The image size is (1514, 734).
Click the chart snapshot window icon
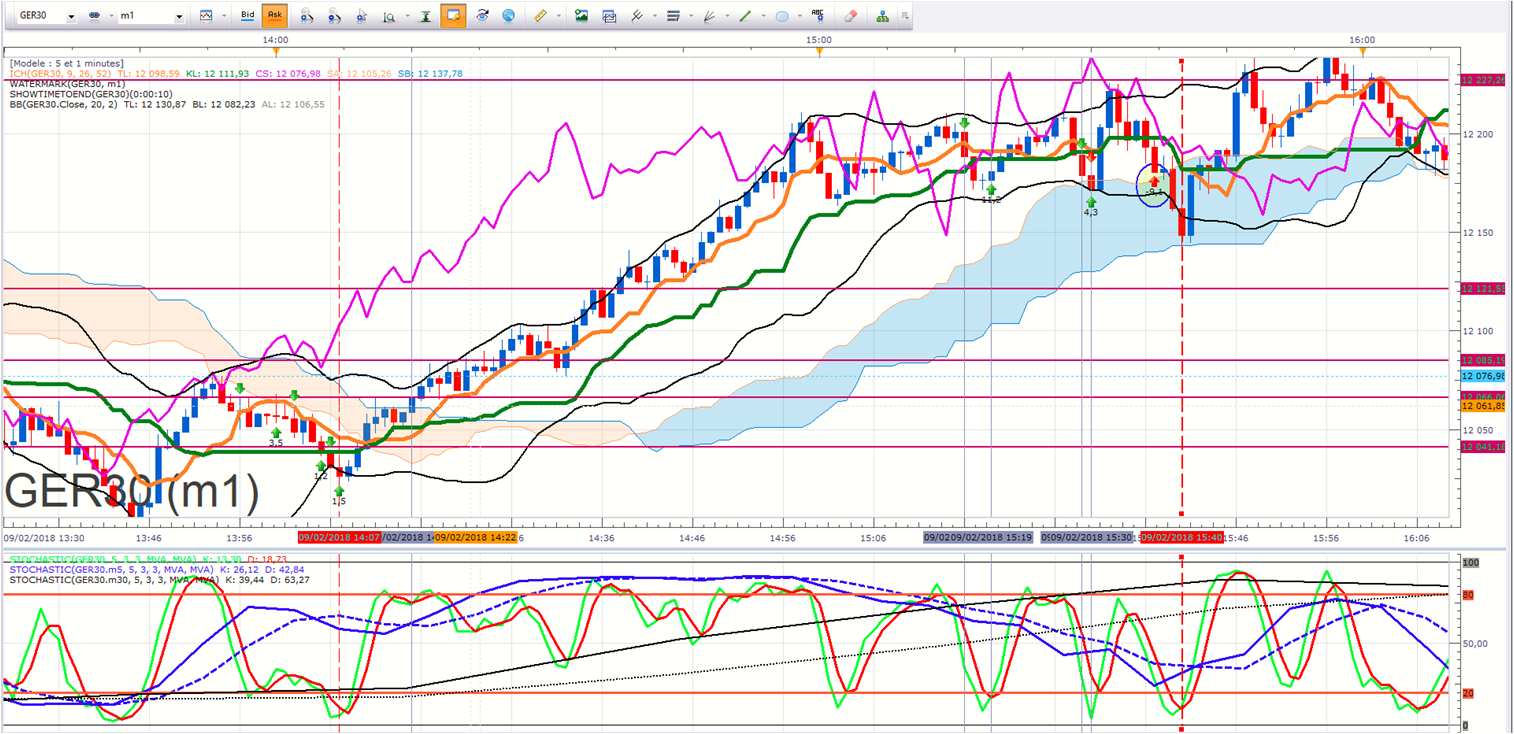point(608,17)
